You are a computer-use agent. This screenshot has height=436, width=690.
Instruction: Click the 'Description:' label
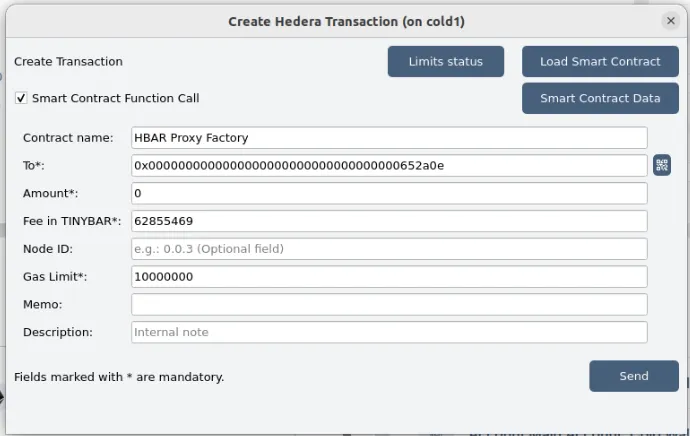tap(58, 332)
